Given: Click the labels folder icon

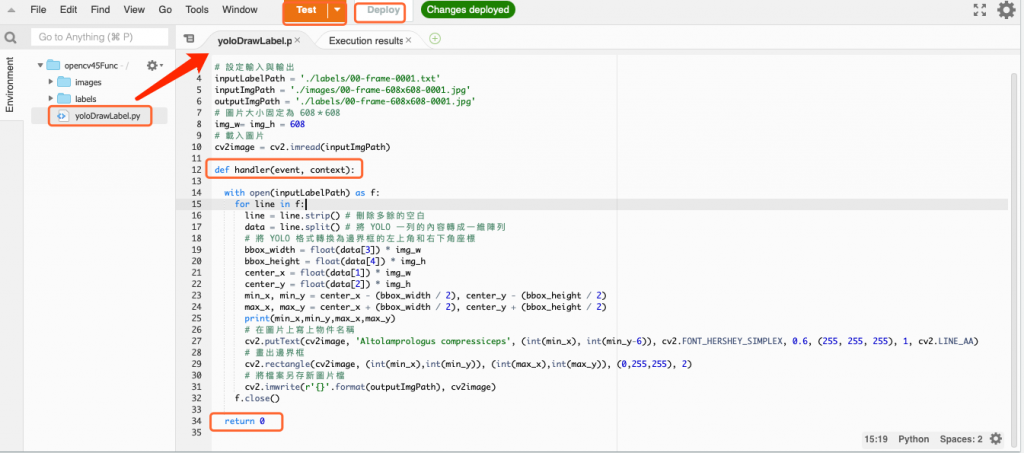Looking at the screenshot, I should point(63,99).
